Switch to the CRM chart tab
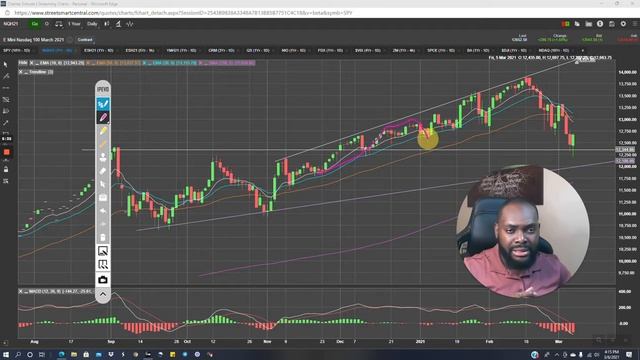Viewport: 640px width, 360px height. (221, 51)
